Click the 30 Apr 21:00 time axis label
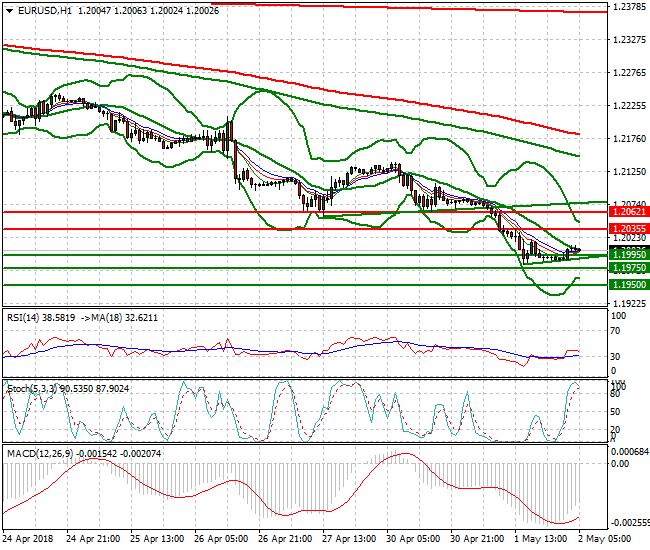This screenshot has height=550, width=650. click(477, 539)
